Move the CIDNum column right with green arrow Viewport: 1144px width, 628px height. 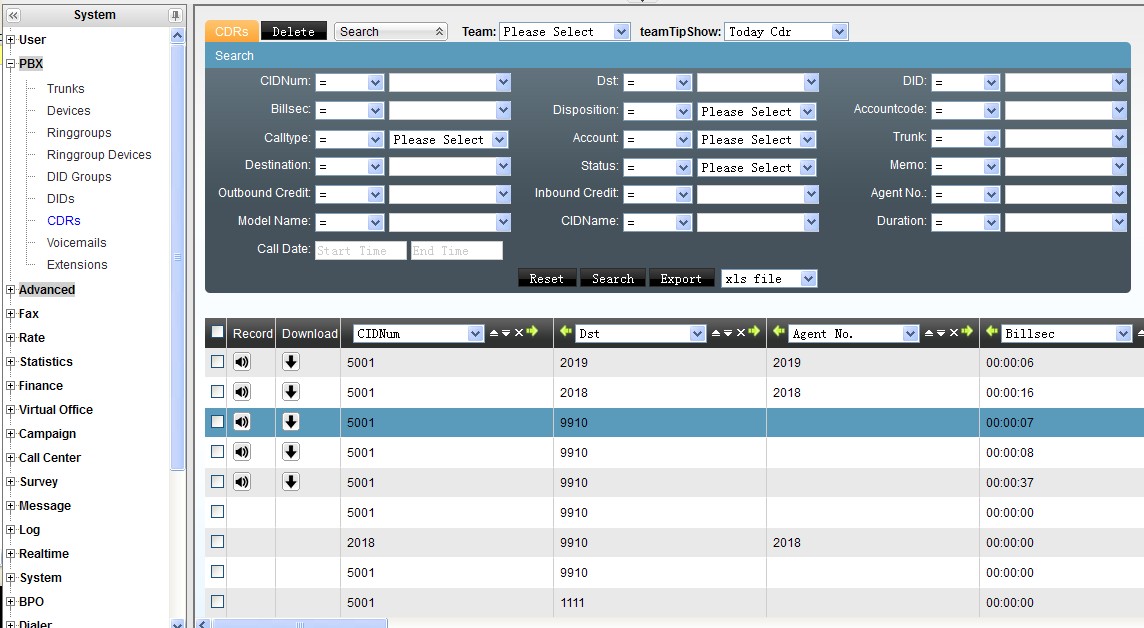(533, 332)
